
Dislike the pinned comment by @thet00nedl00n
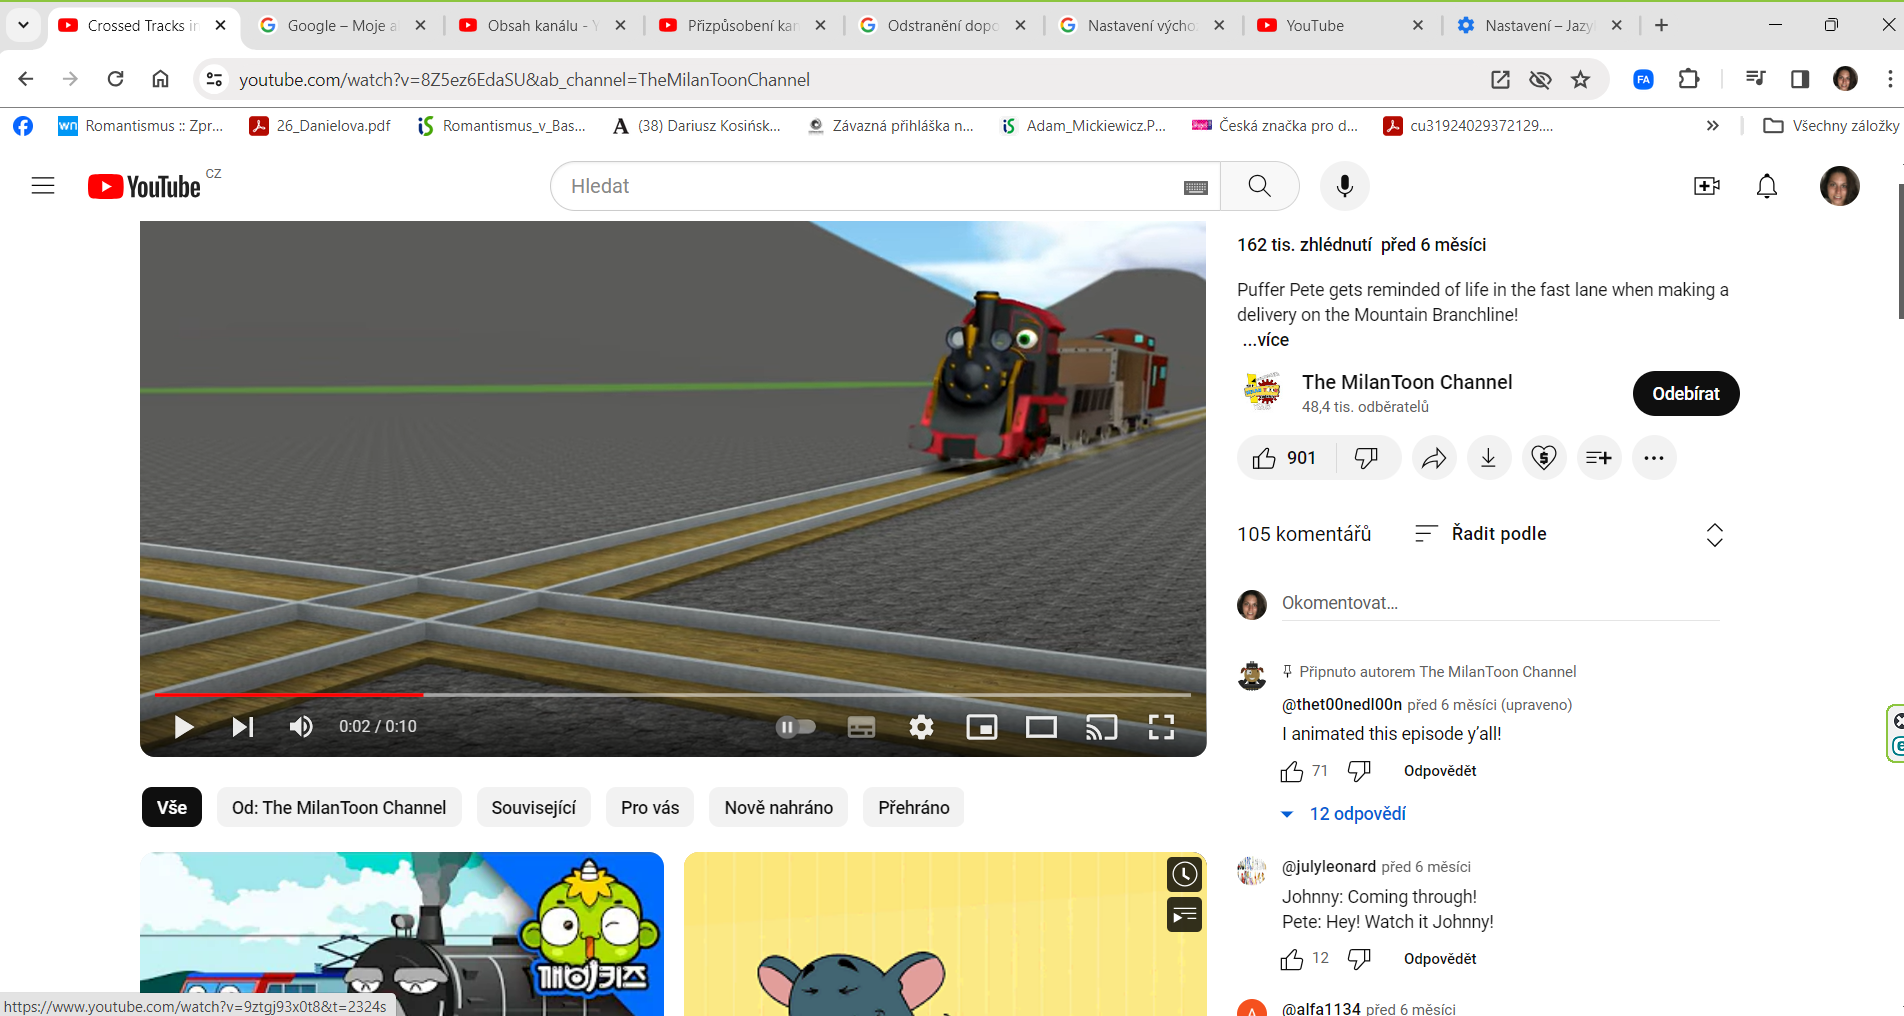1359,771
